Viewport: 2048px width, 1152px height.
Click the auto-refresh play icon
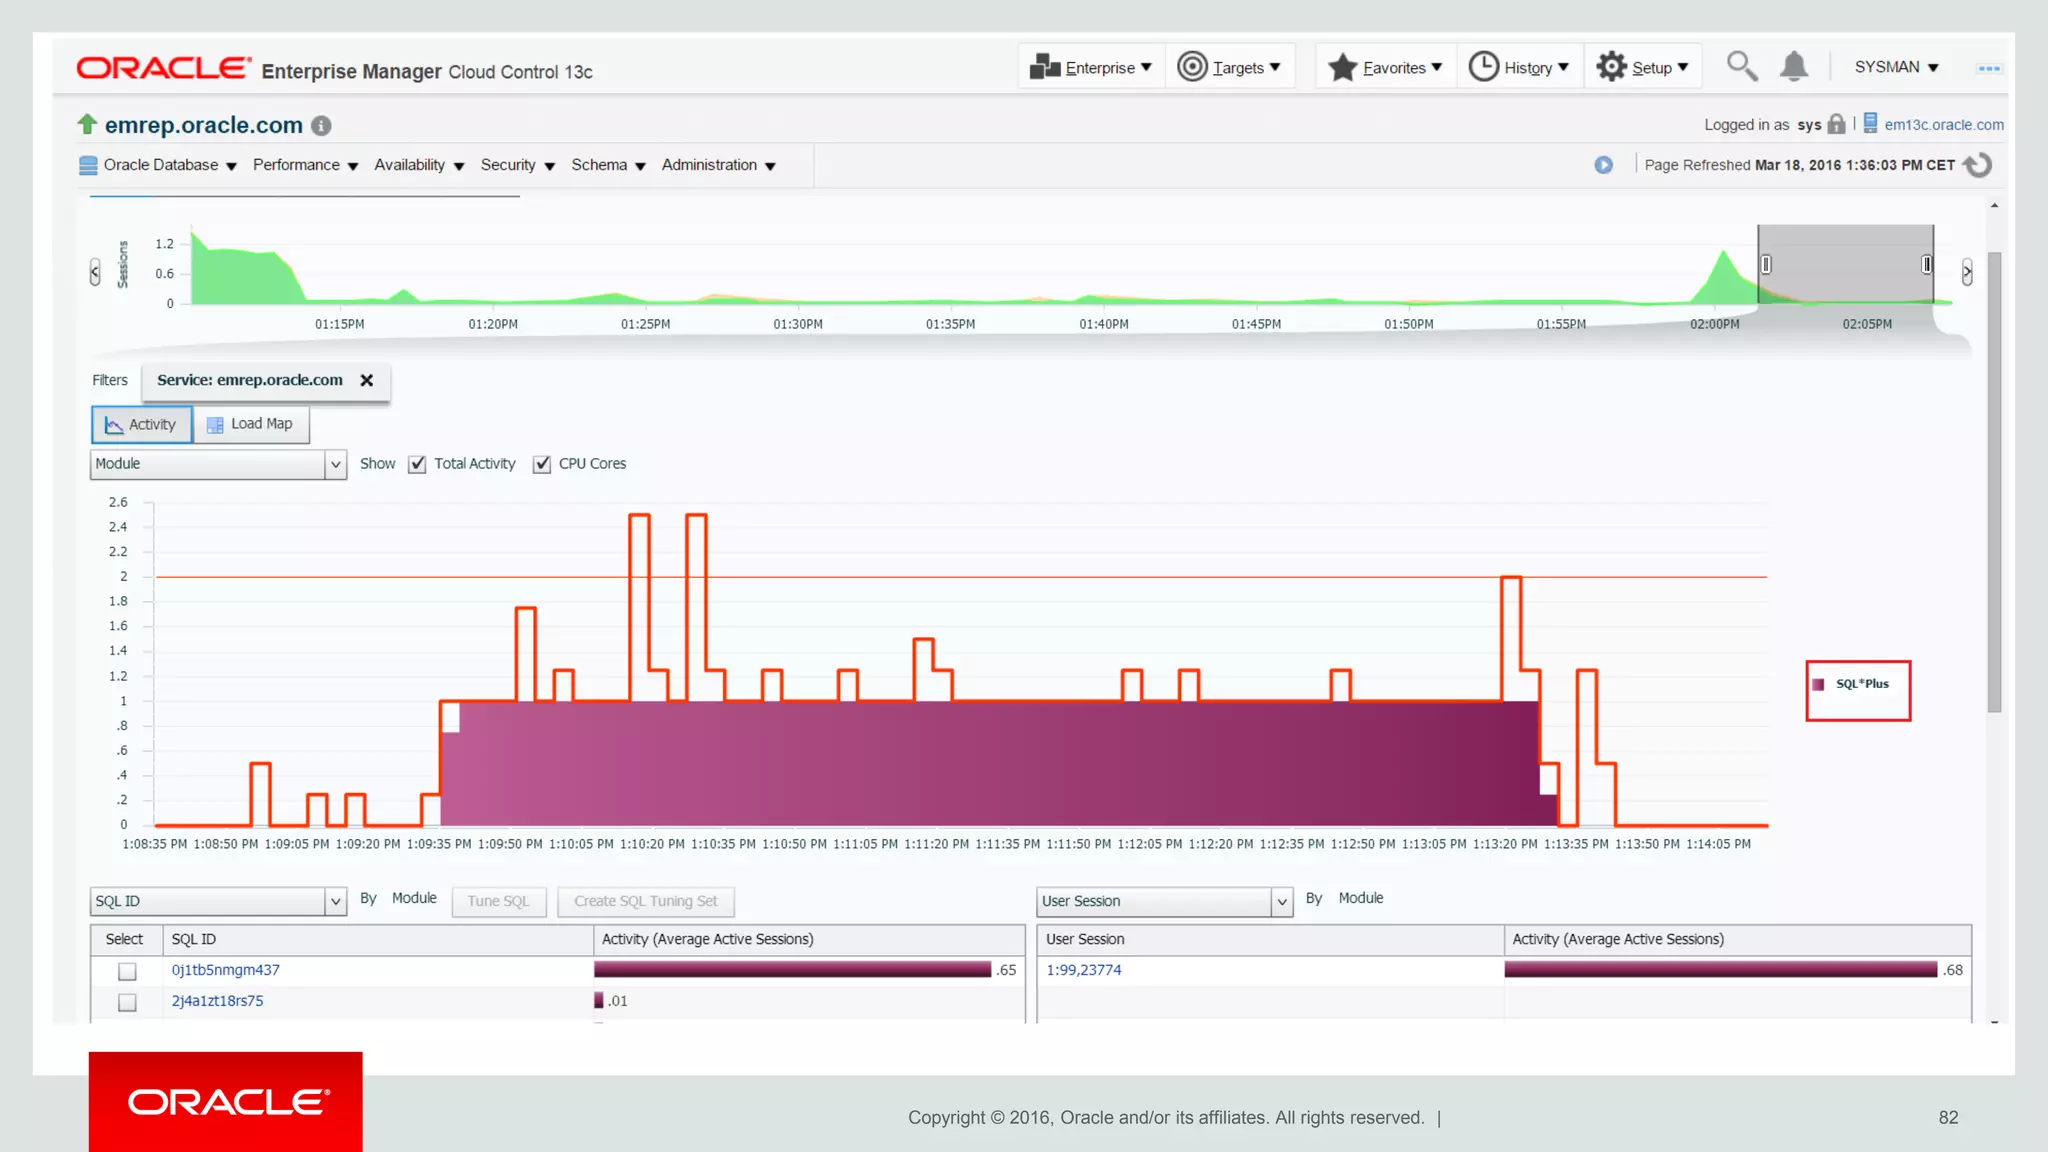coord(1603,165)
